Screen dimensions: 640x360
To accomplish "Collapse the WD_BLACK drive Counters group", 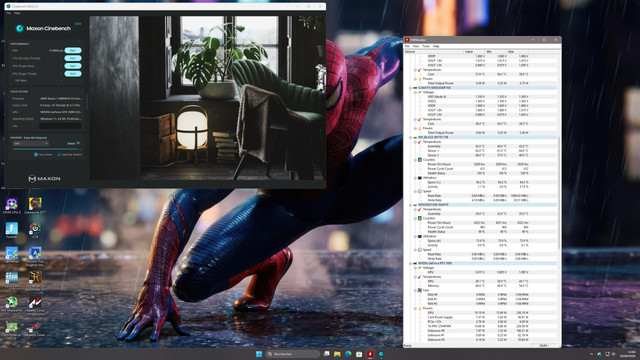I will point(416,160).
